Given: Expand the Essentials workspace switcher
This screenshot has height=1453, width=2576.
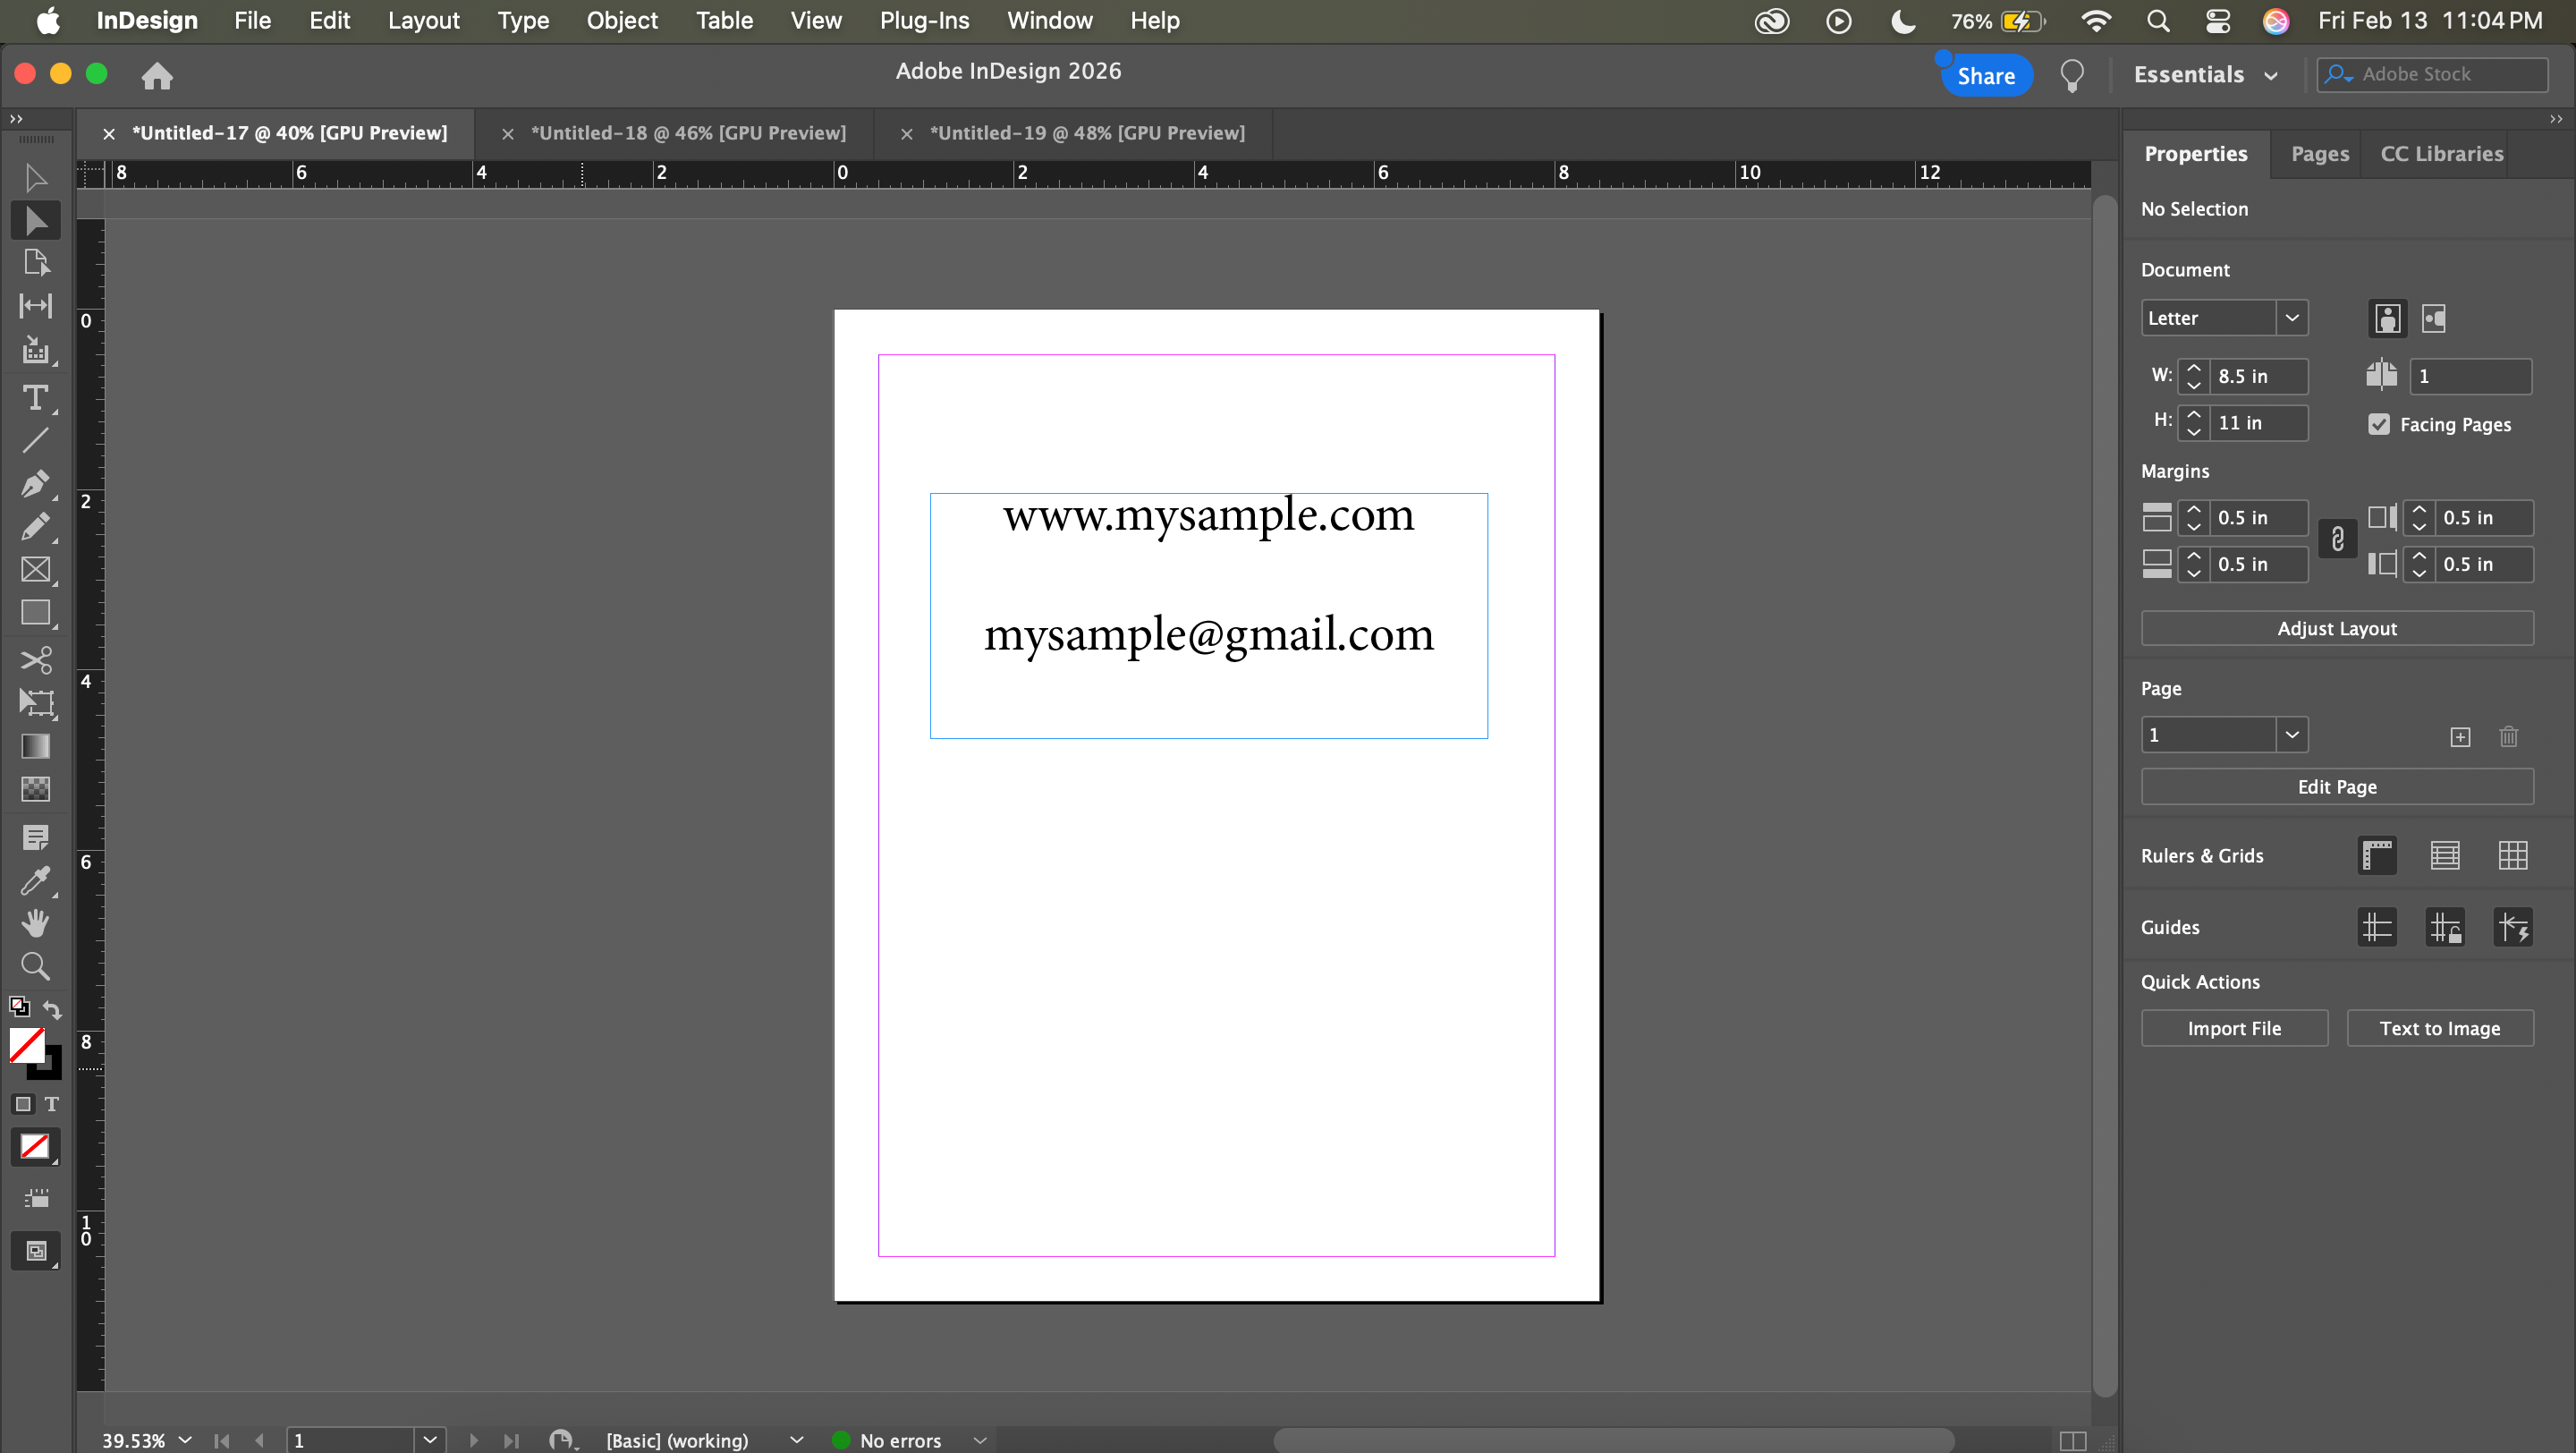Looking at the screenshot, I should click(2205, 75).
